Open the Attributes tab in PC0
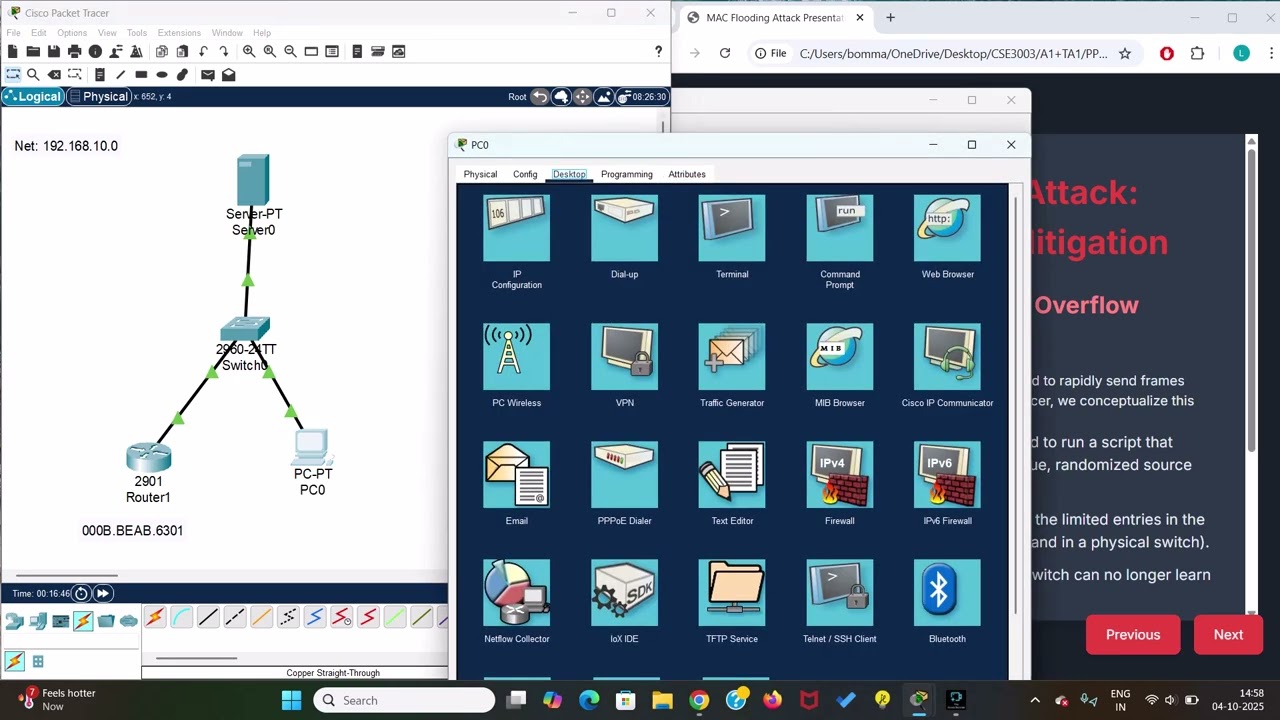The height and width of the screenshot is (720, 1280). (687, 174)
